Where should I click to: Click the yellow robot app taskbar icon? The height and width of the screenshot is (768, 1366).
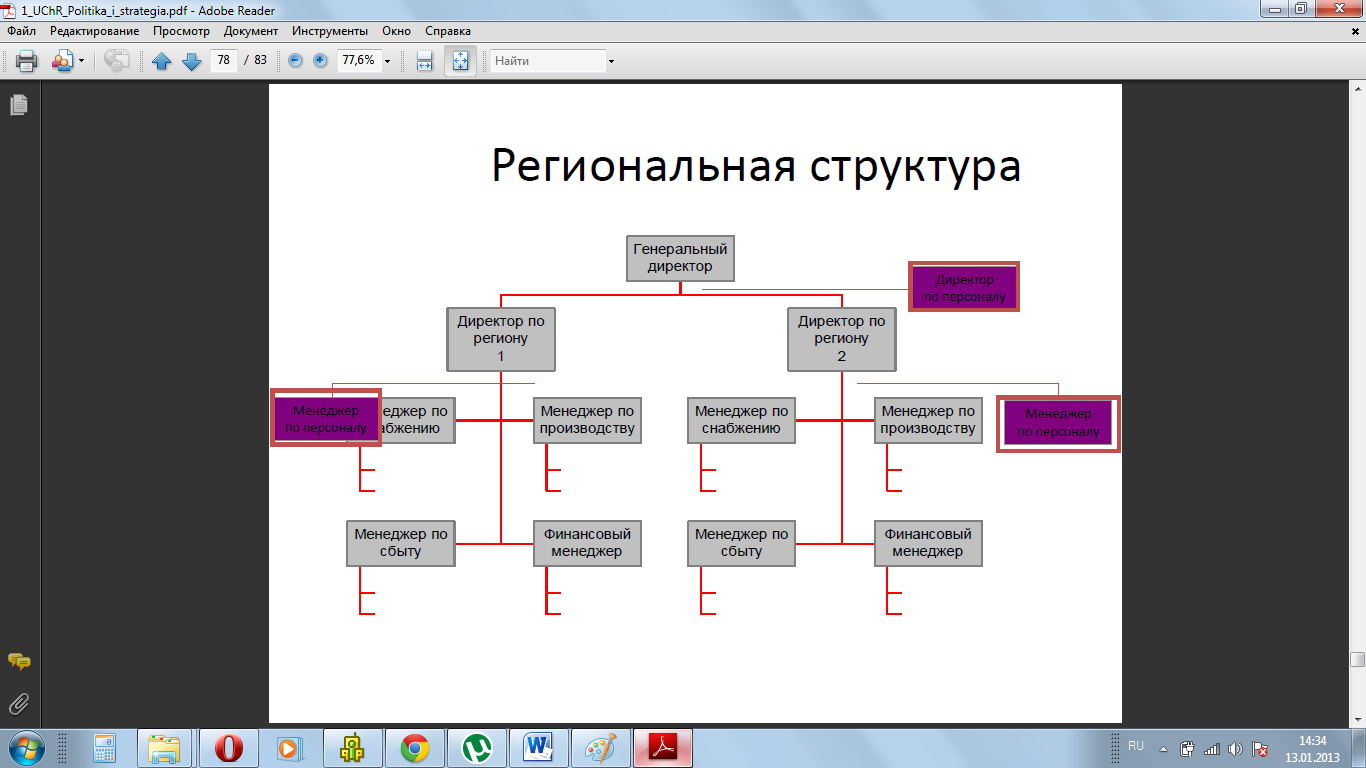[352, 748]
